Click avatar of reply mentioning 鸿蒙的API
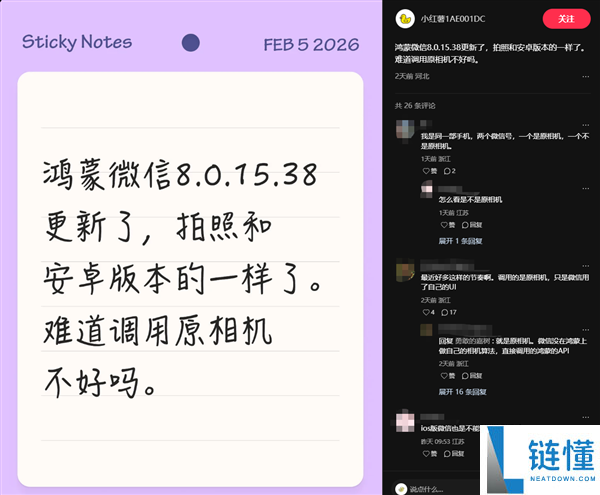Screen dimensions: 600x495 click(x=427, y=330)
